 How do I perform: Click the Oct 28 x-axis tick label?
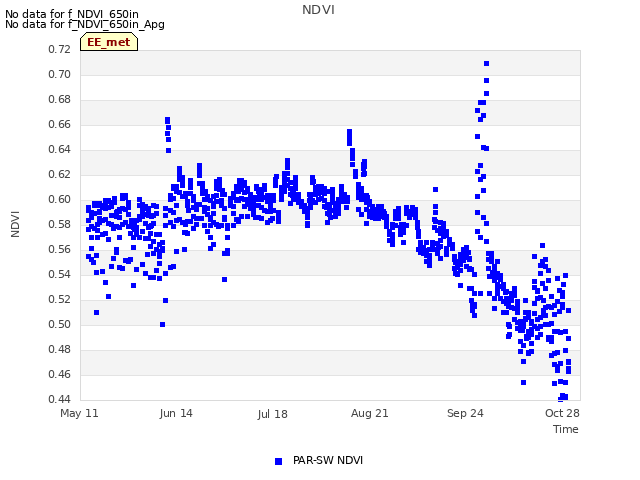[562, 413]
